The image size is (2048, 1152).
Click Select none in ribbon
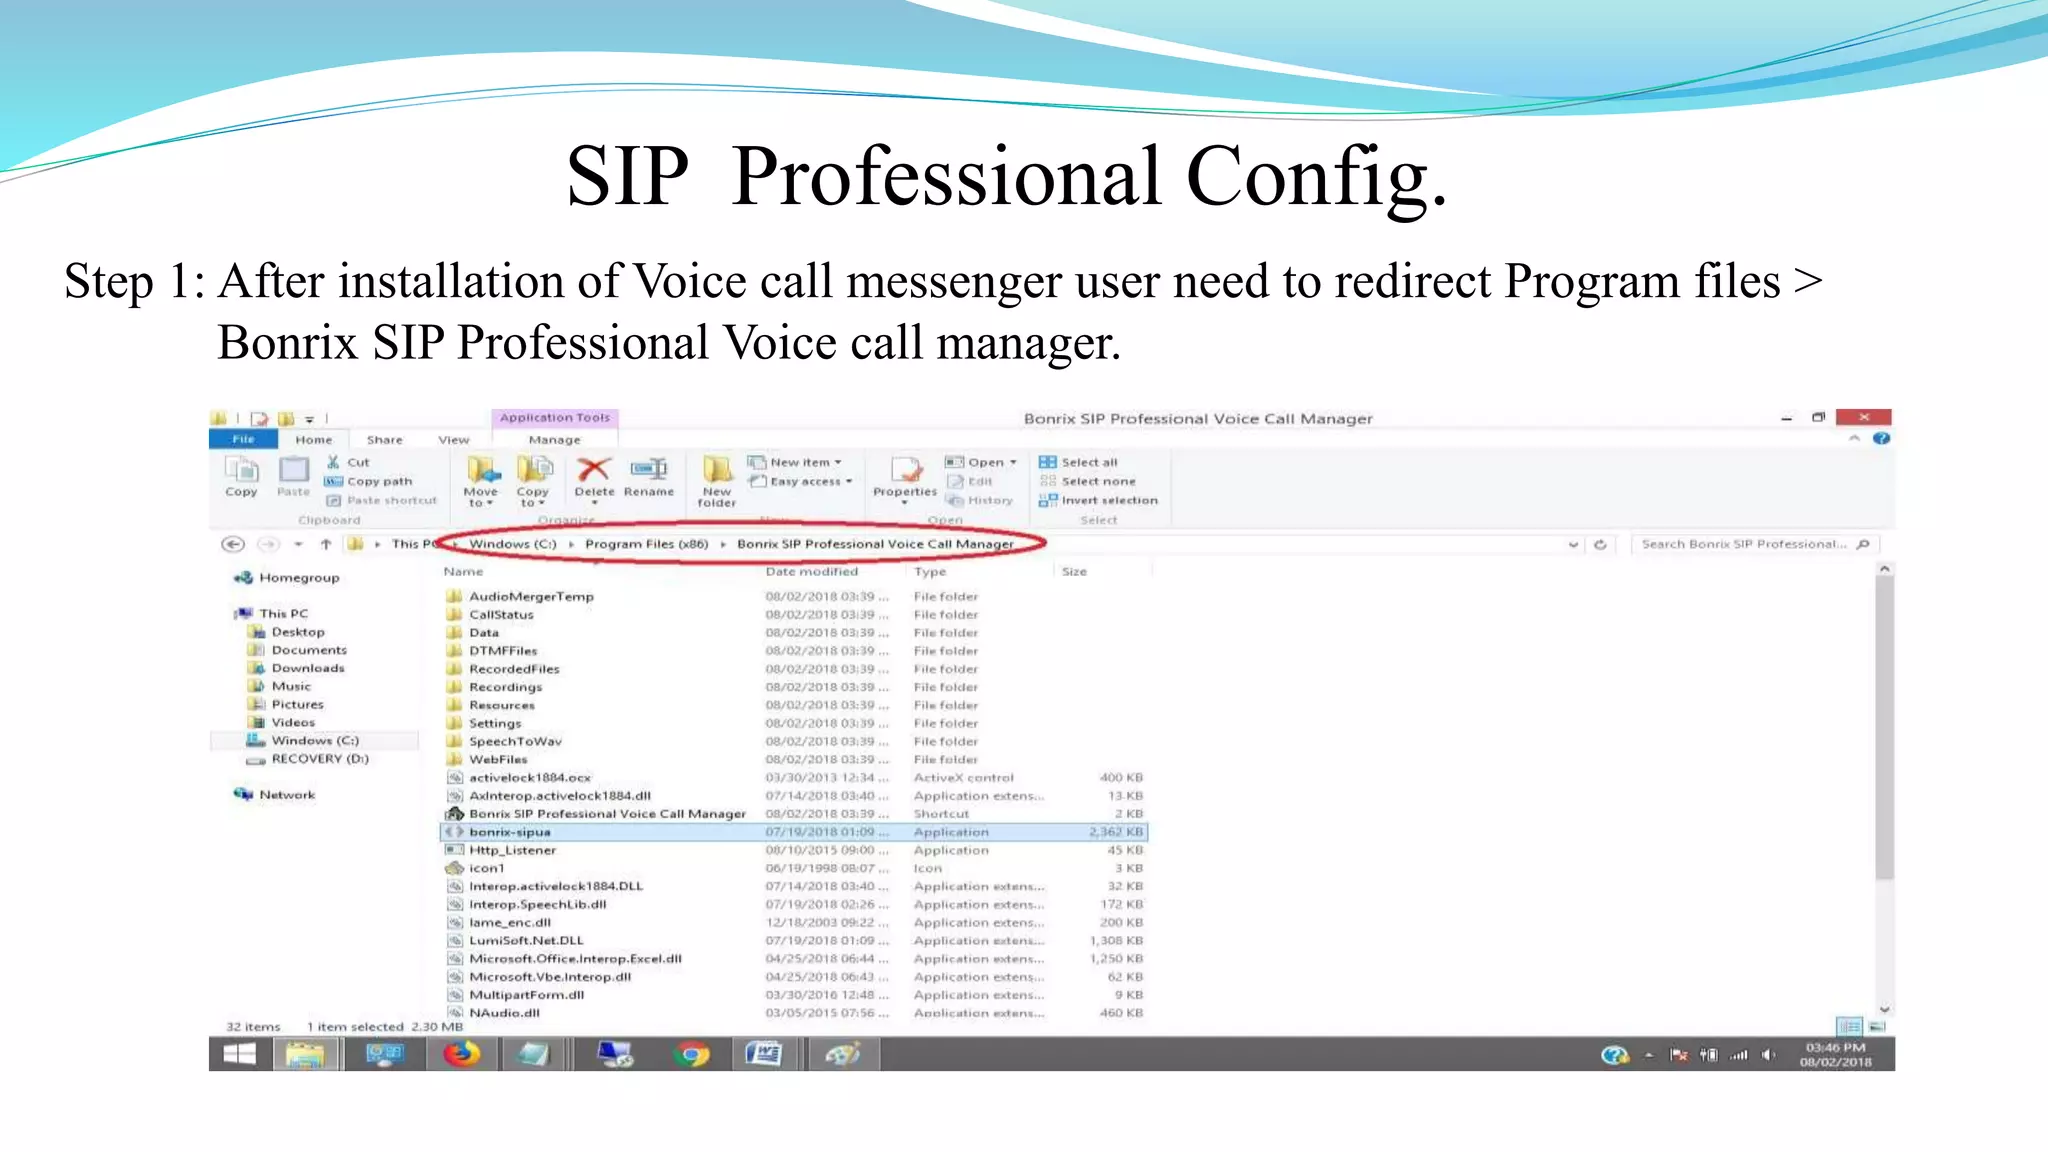1087,481
